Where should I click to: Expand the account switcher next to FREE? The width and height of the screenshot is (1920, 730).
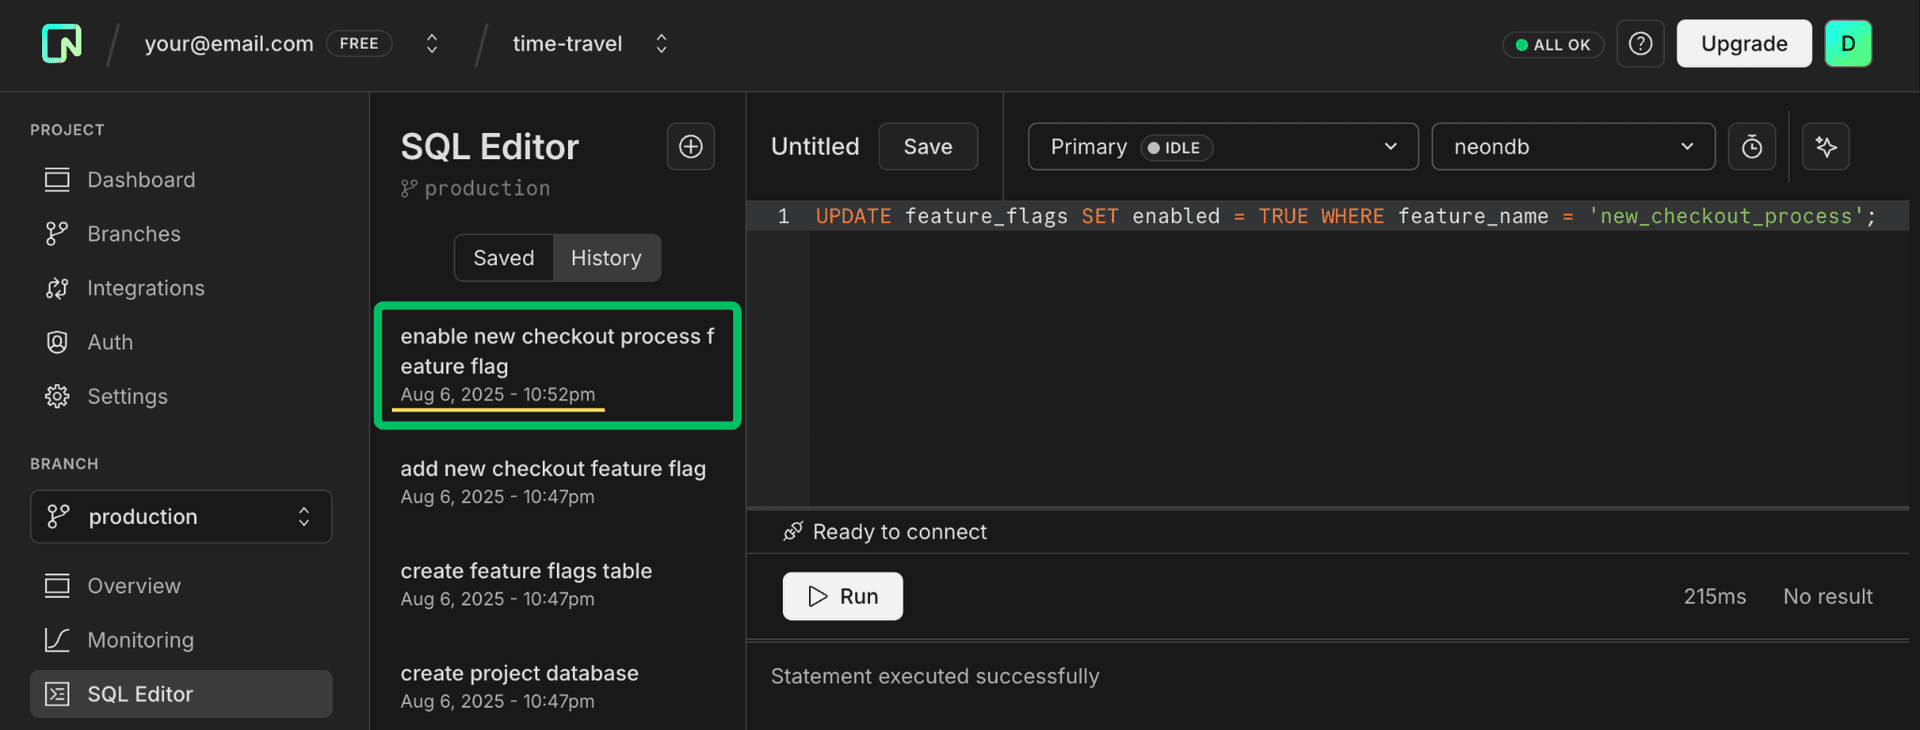pyautogui.click(x=432, y=44)
